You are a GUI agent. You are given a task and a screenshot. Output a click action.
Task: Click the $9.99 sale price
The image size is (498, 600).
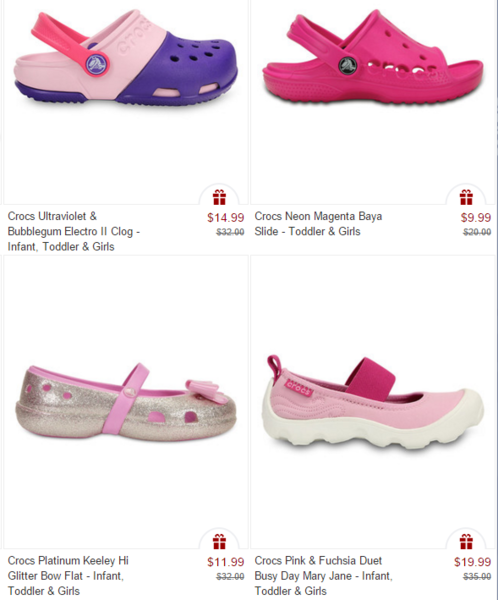coord(476,218)
